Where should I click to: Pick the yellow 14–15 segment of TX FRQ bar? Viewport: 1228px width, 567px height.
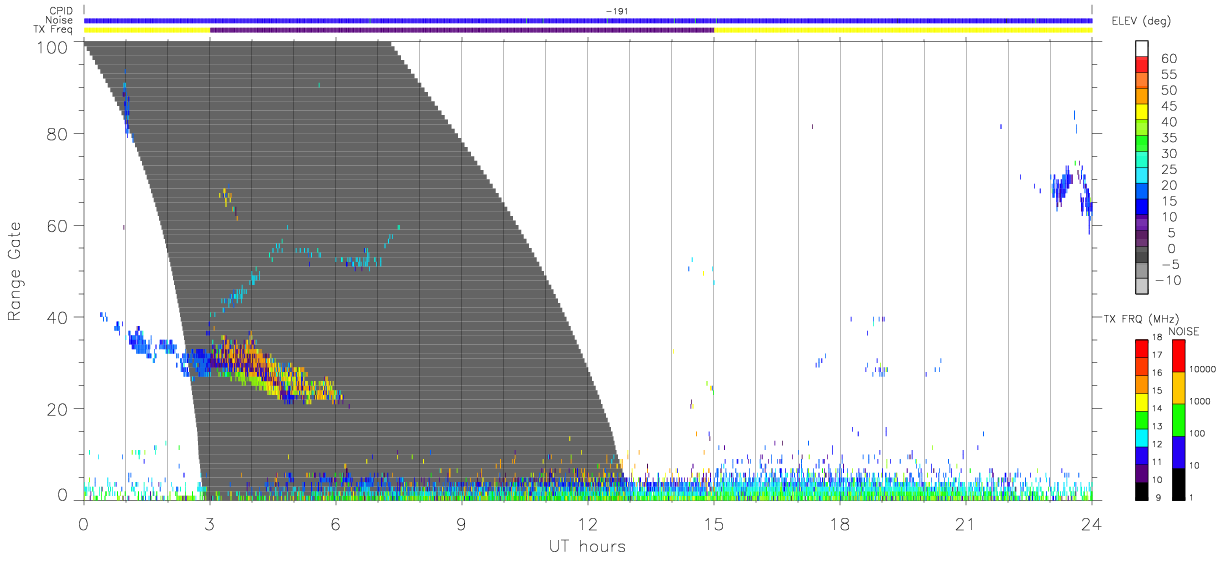click(x=1142, y=401)
